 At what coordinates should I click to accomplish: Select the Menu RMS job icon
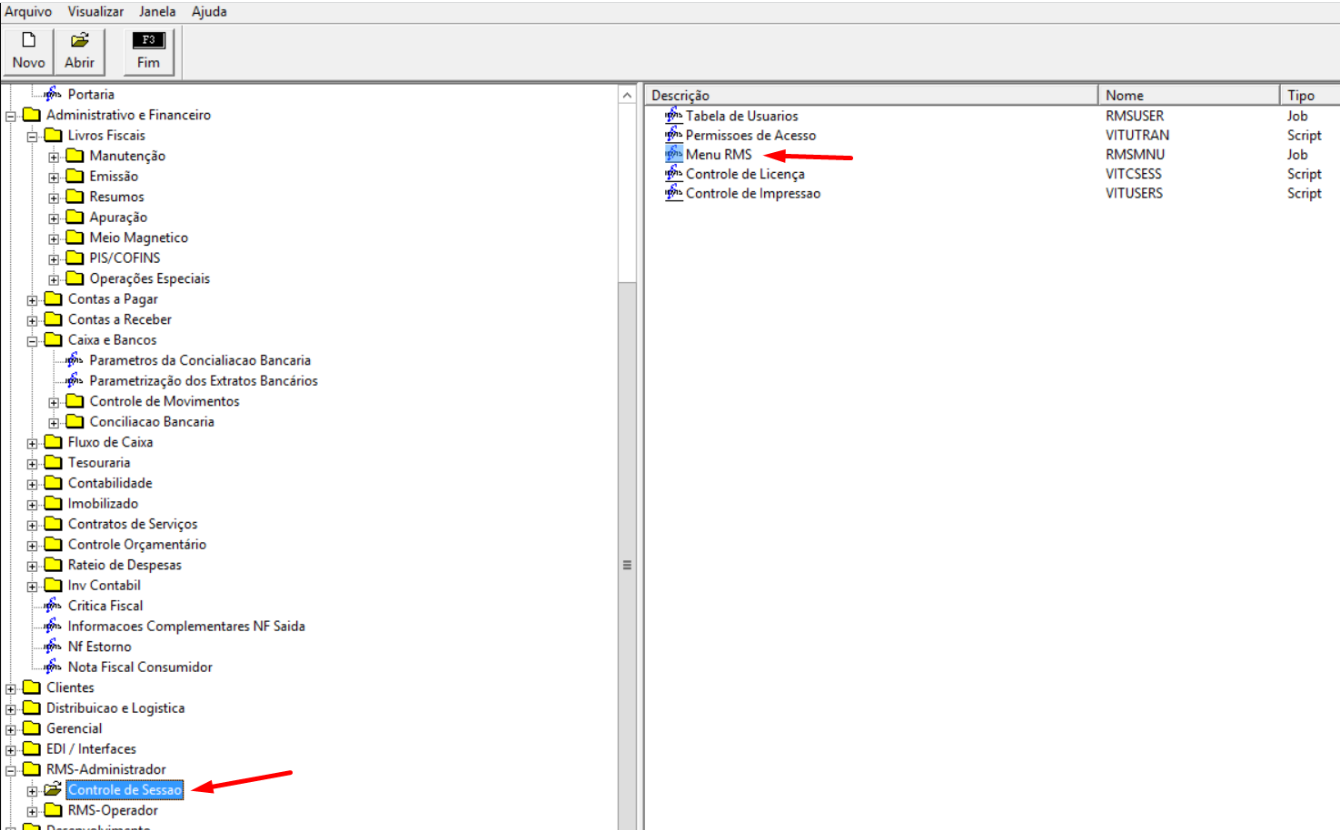[674, 154]
